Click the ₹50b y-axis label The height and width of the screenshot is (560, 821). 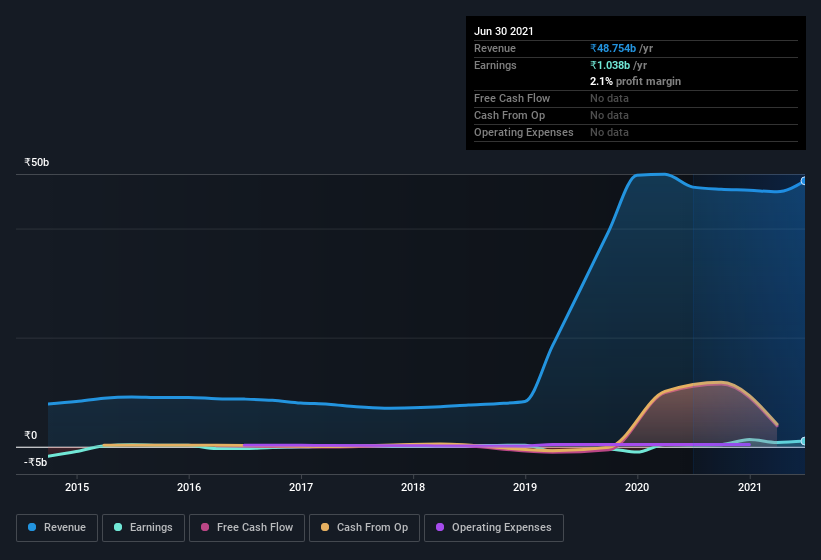[x=37, y=162]
